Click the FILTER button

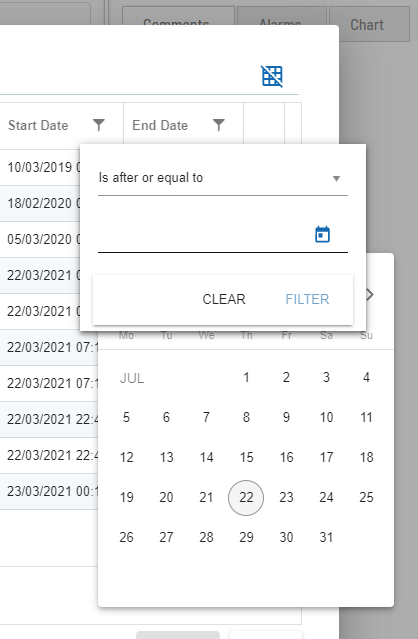307,299
